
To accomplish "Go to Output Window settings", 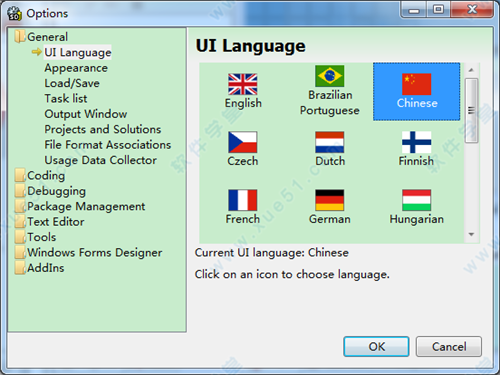I will pos(86,114).
